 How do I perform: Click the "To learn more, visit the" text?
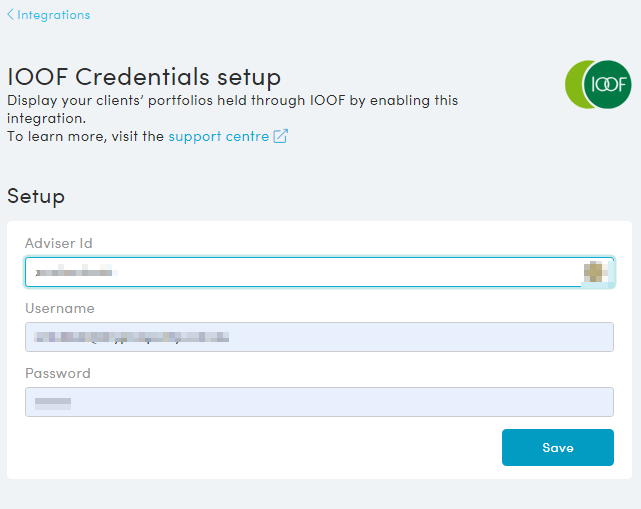click(85, 136)
